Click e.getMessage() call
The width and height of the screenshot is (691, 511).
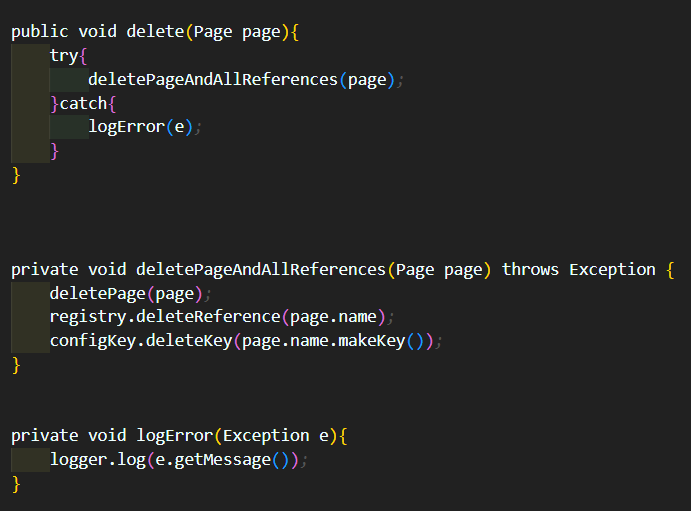pos(222,460)
